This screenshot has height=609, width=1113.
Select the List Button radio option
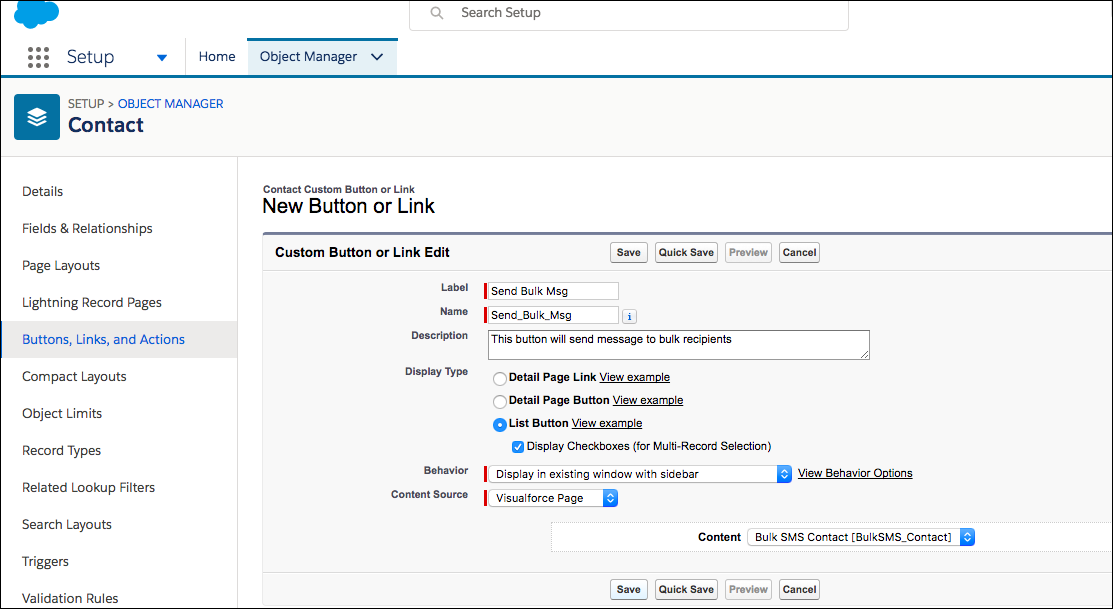[500, 424]
